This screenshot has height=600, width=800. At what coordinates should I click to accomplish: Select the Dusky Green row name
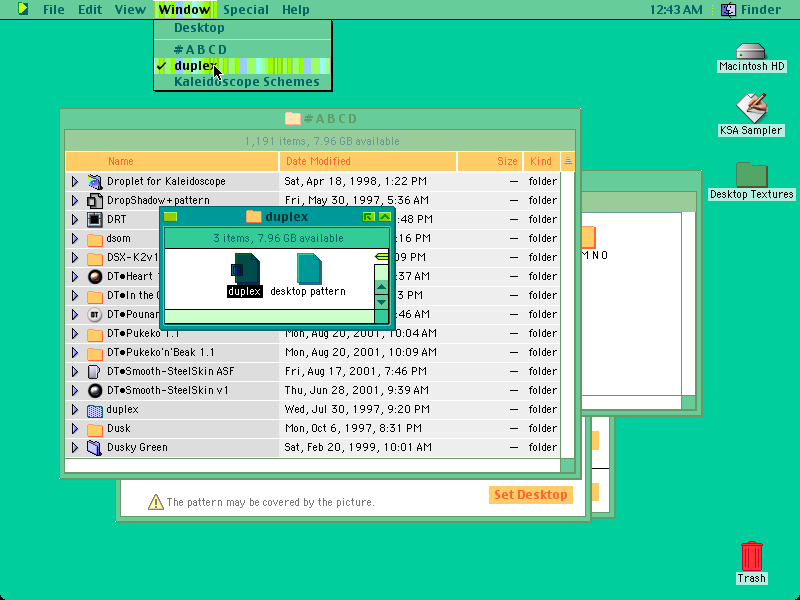point(137,447)
